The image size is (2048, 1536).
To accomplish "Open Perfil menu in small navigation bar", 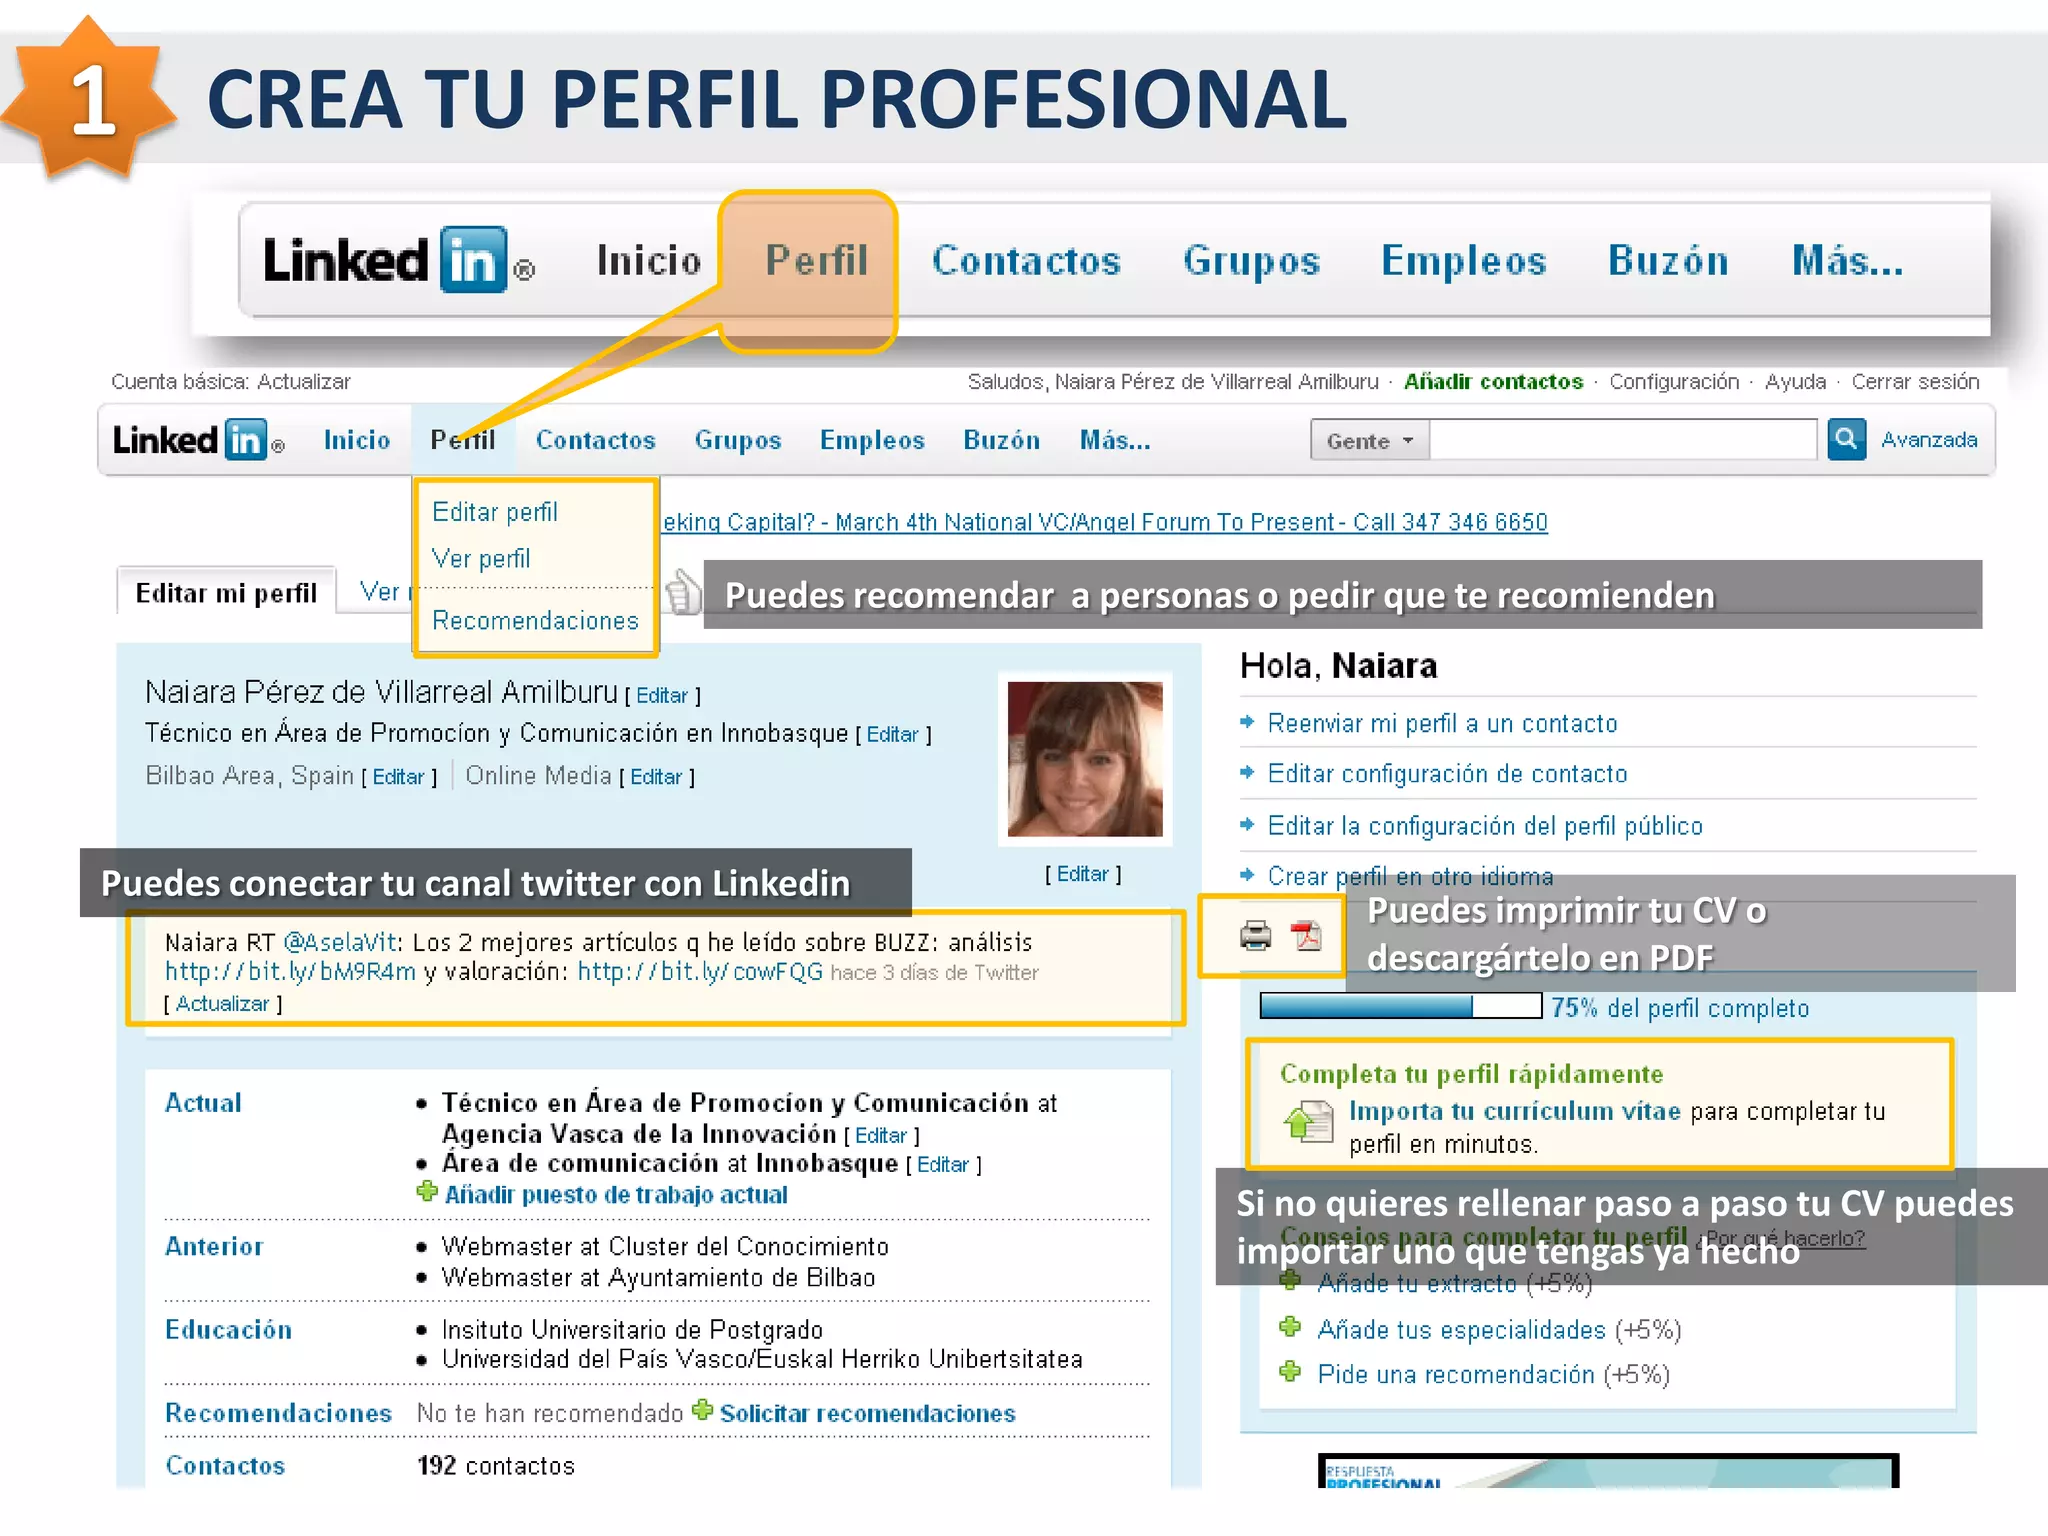I will pyautogui.click(x=463, y=440).
